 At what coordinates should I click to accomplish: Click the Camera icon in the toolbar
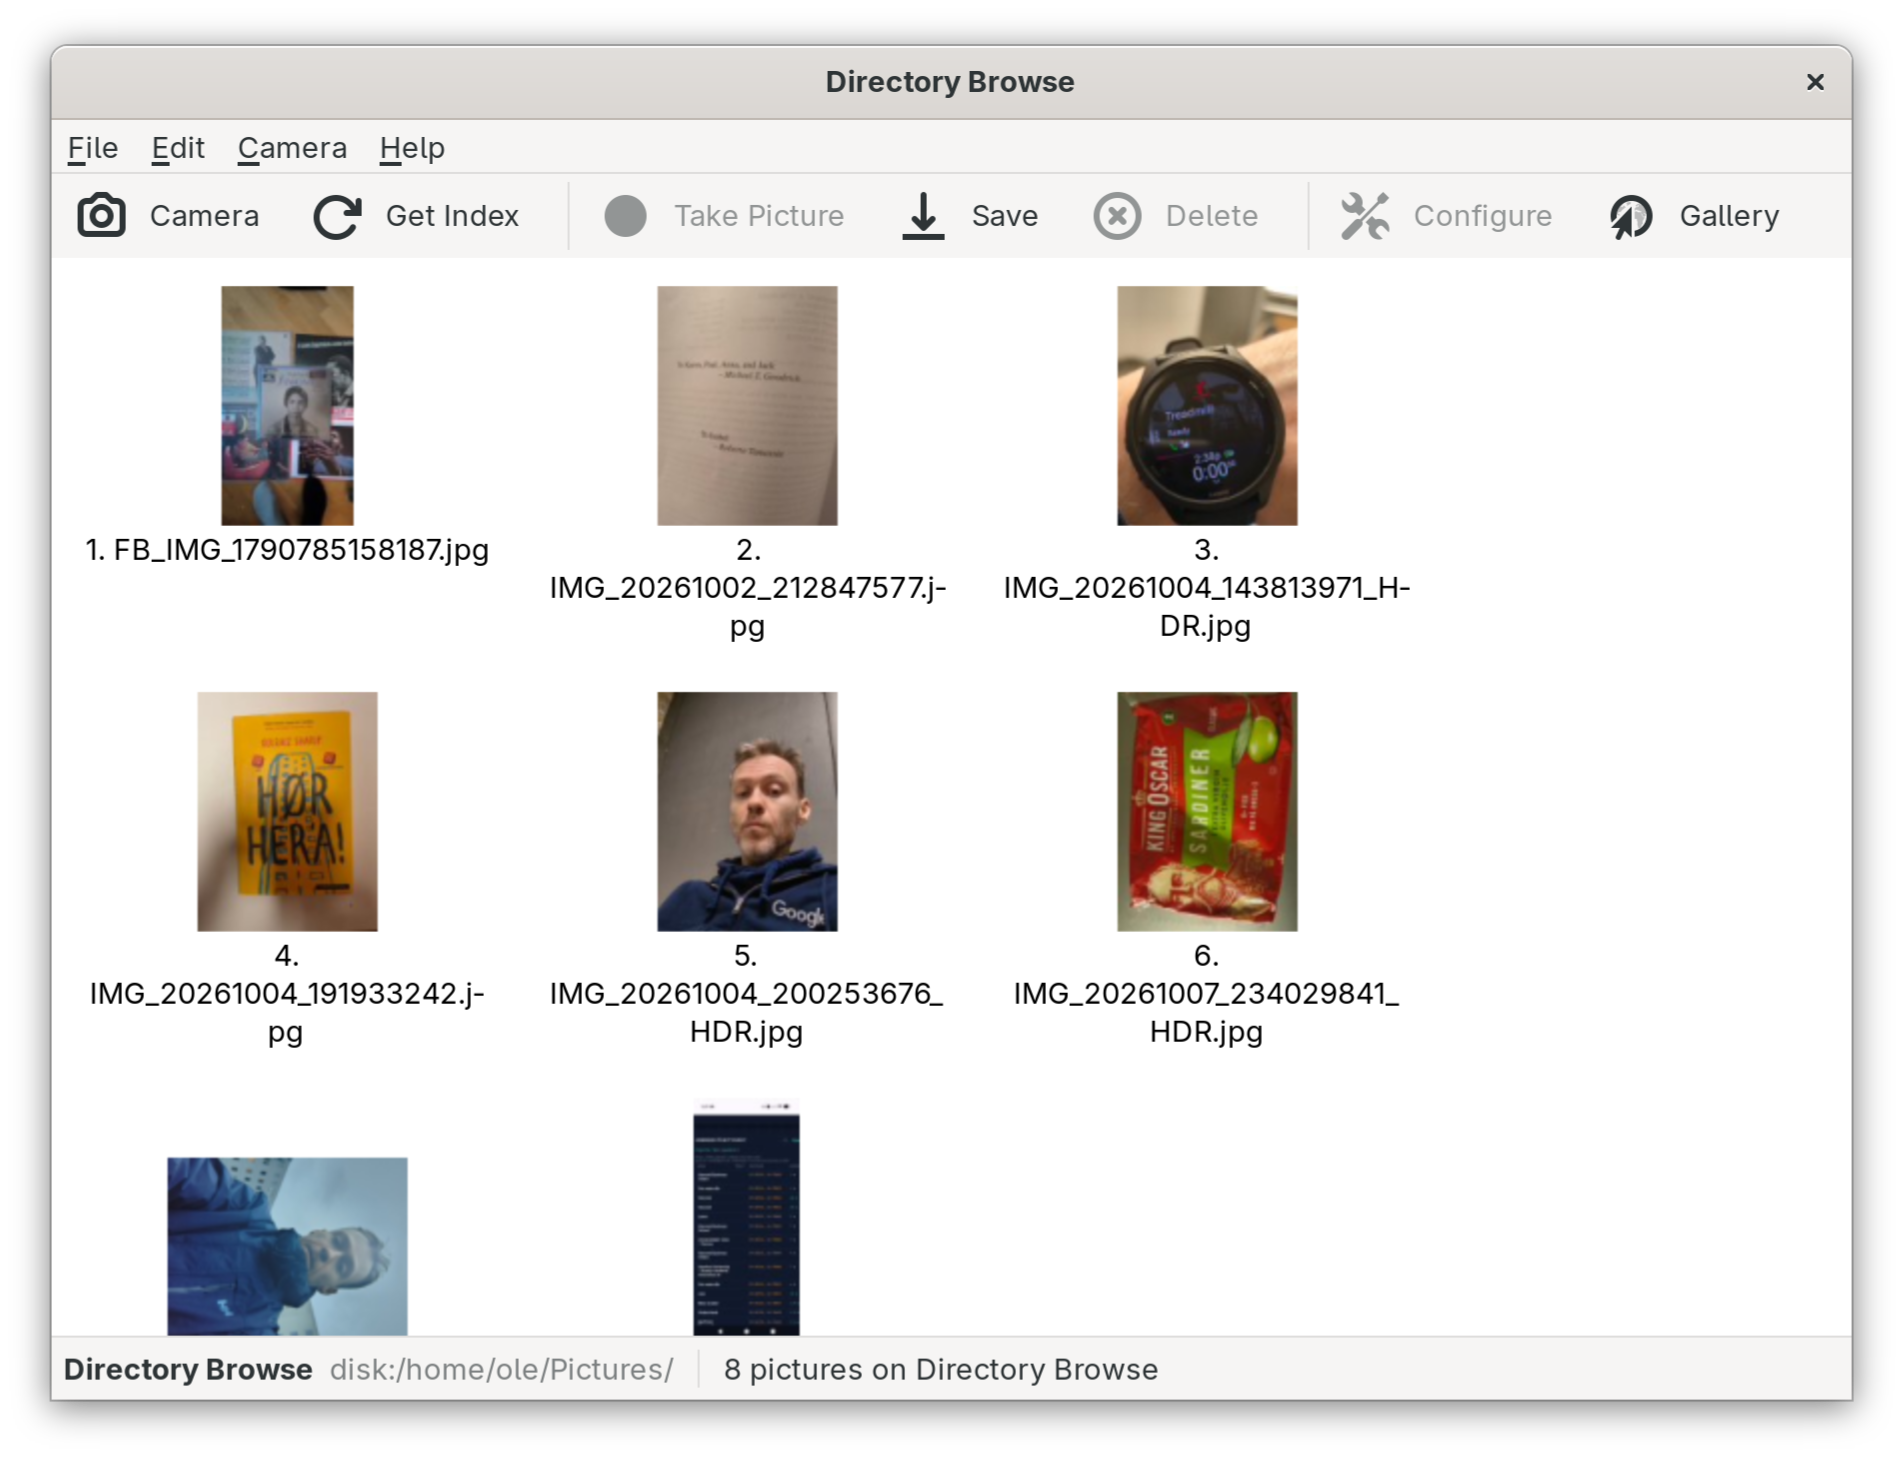point(101,216)
